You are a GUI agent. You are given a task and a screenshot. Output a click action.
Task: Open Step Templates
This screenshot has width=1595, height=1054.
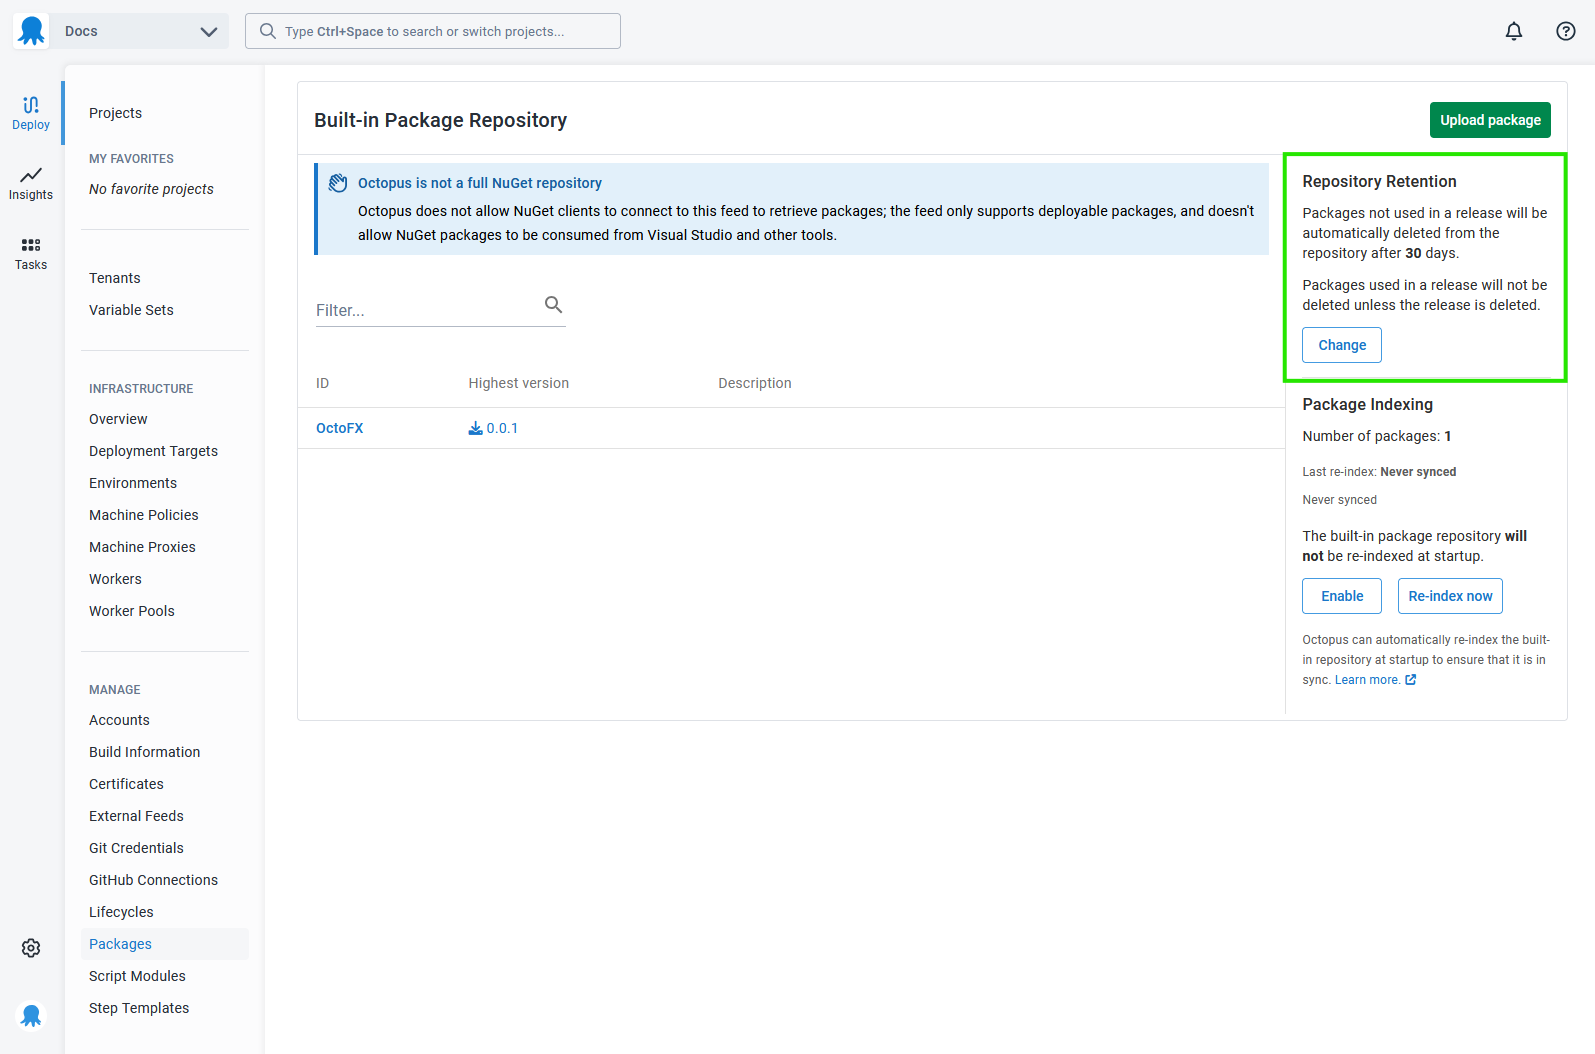(139, 1008)
